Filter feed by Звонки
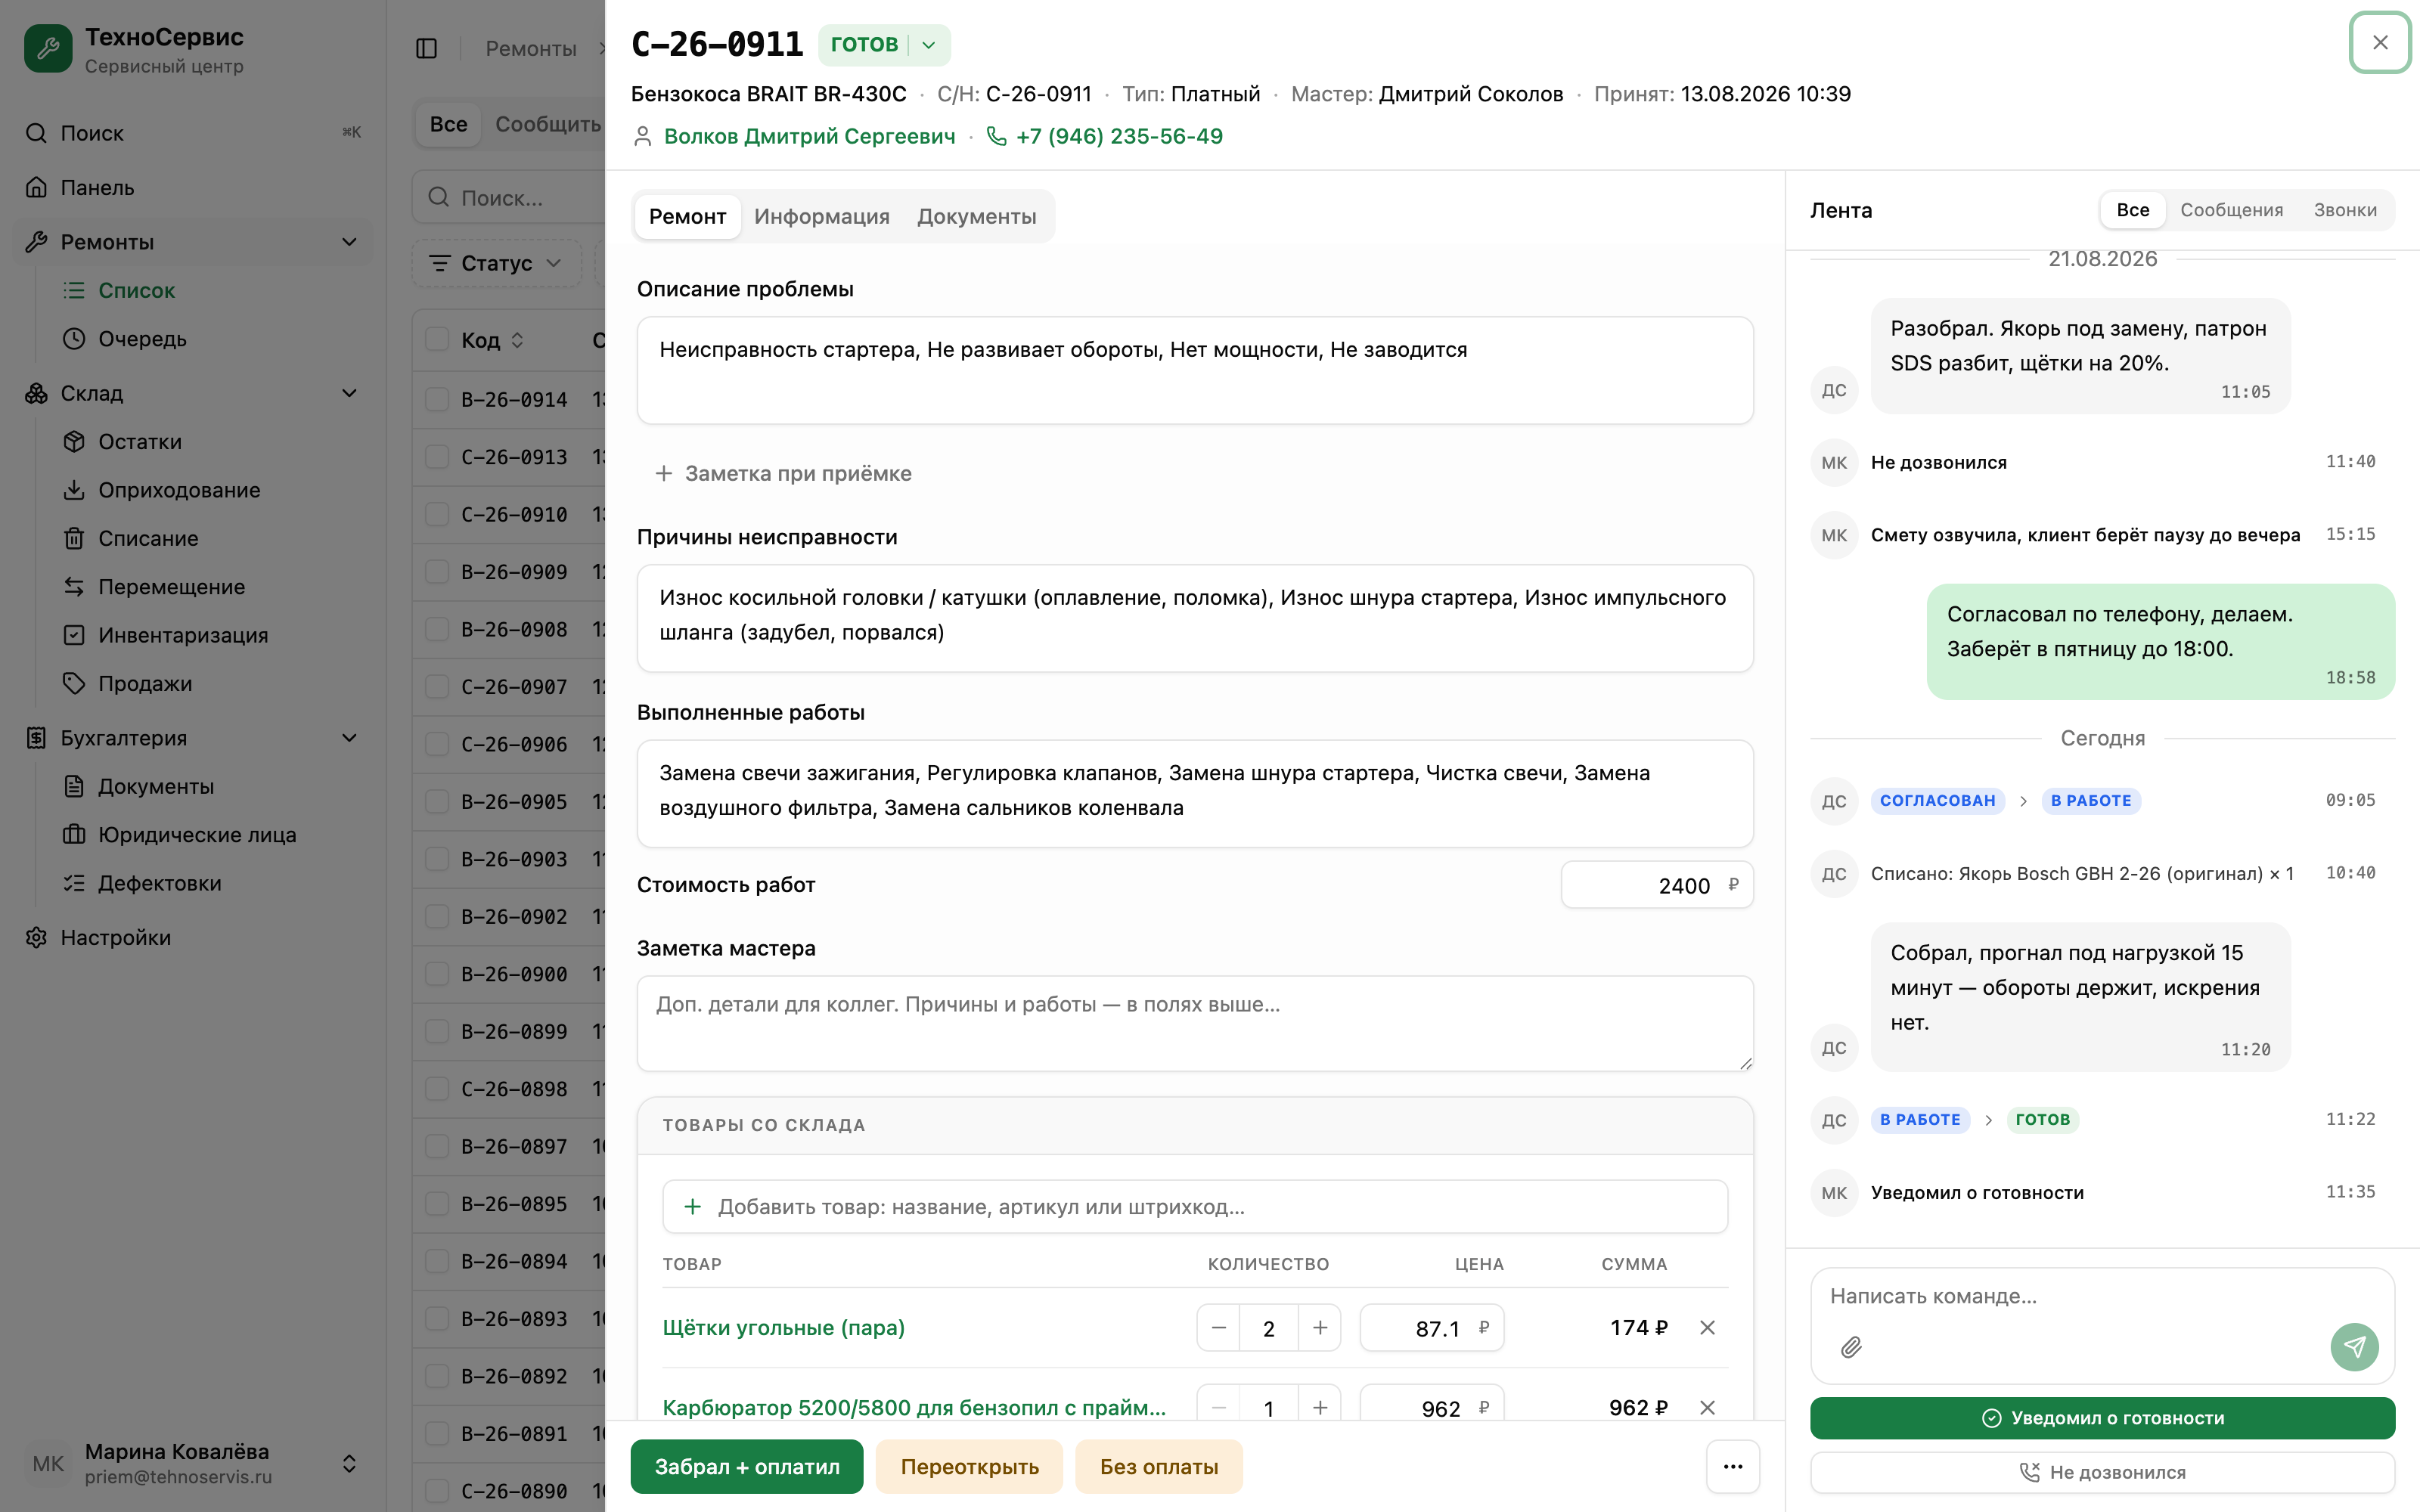 (2344, 210)
